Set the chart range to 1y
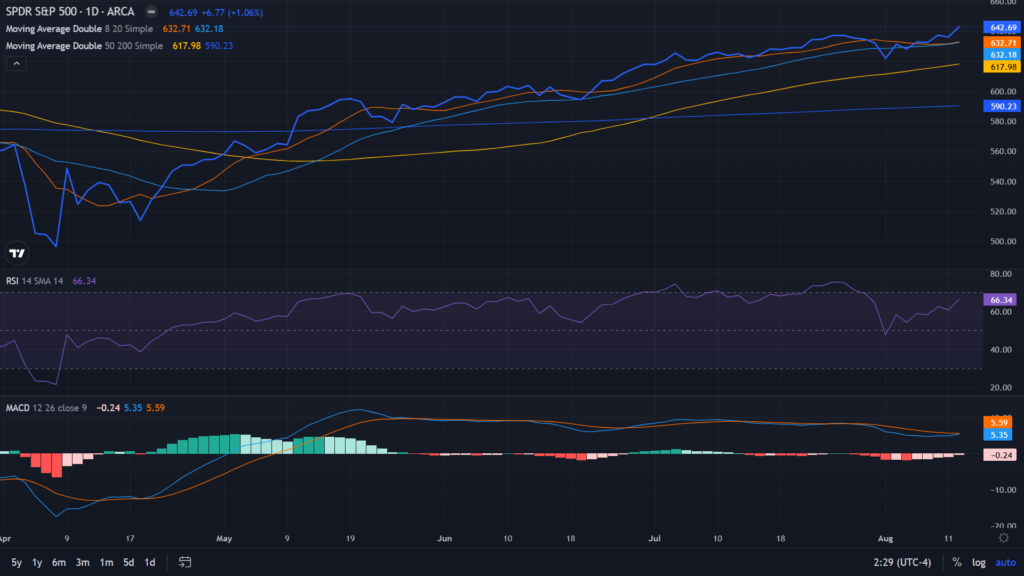 [x=37, y=562]
